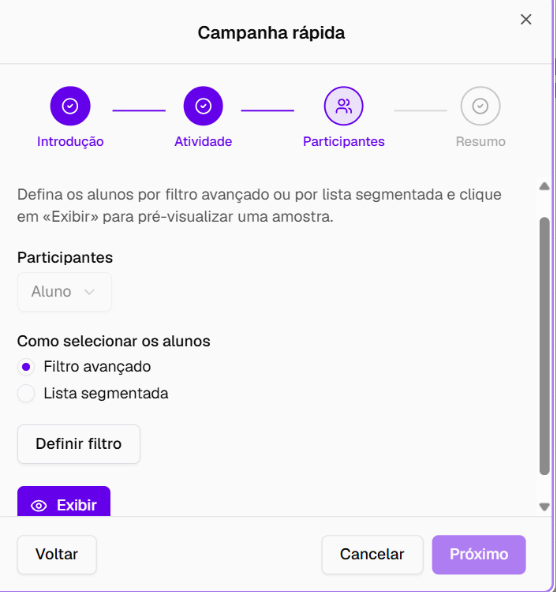
Task: Click the Definir filtro button
Action: click(79, 444)
